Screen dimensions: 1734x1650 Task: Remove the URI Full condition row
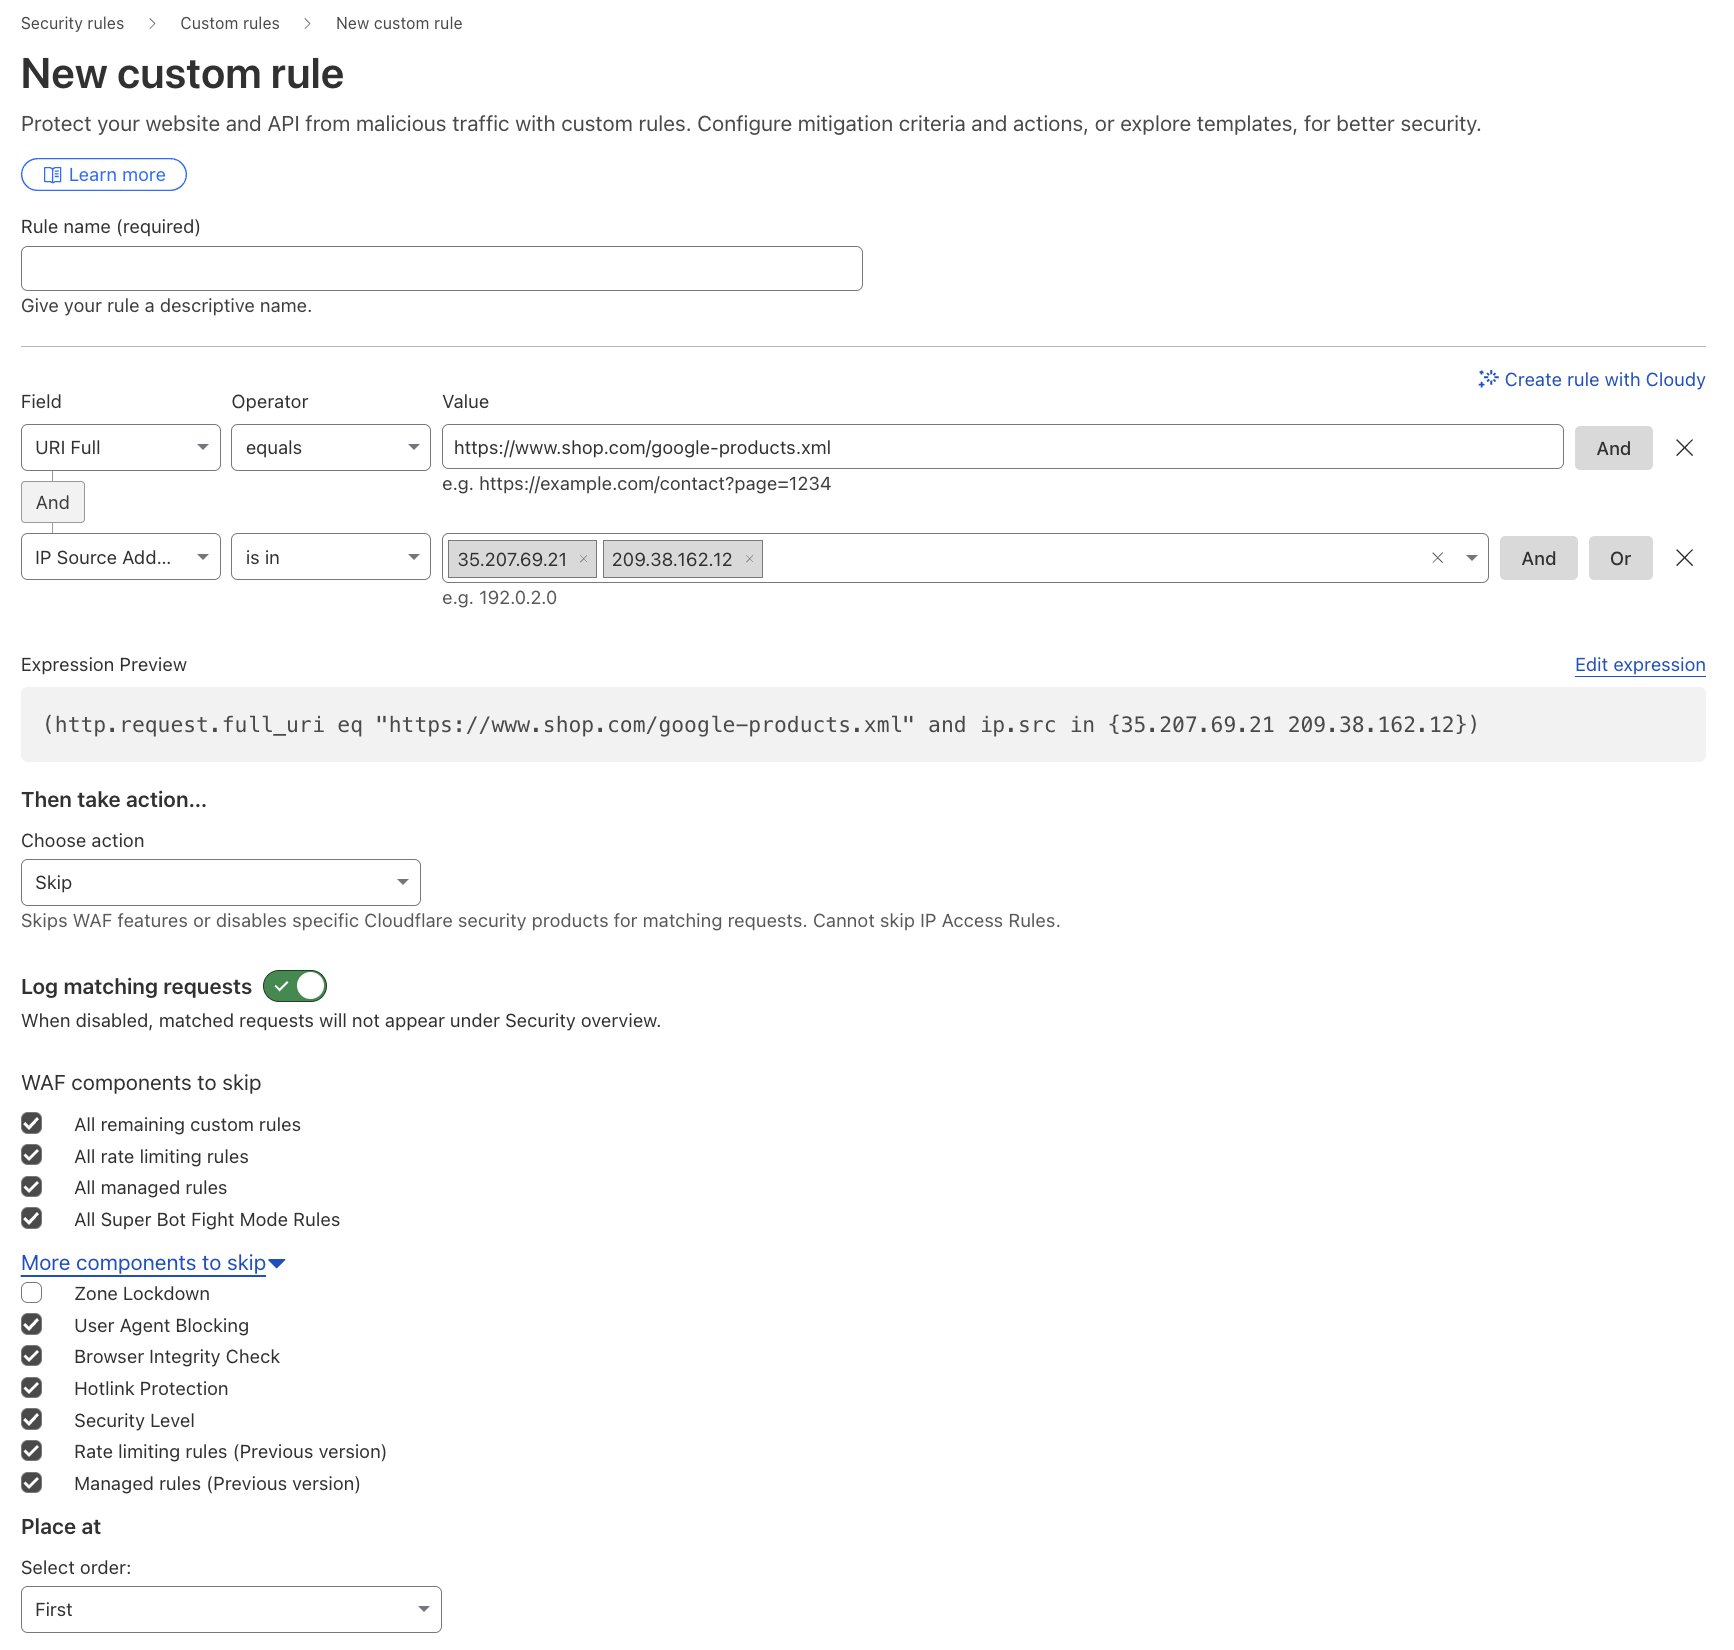1684,448
